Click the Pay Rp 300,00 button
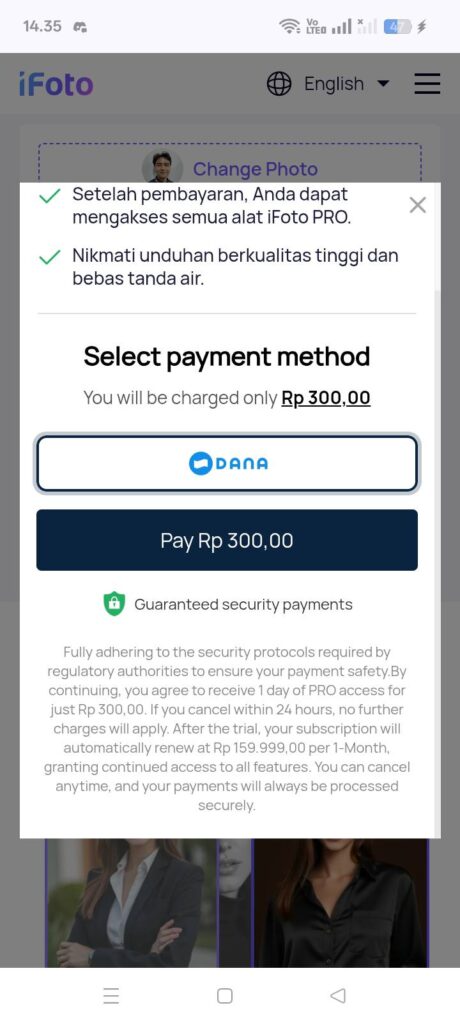Viewport: 460px width, 1024px height. pos(227,540)
